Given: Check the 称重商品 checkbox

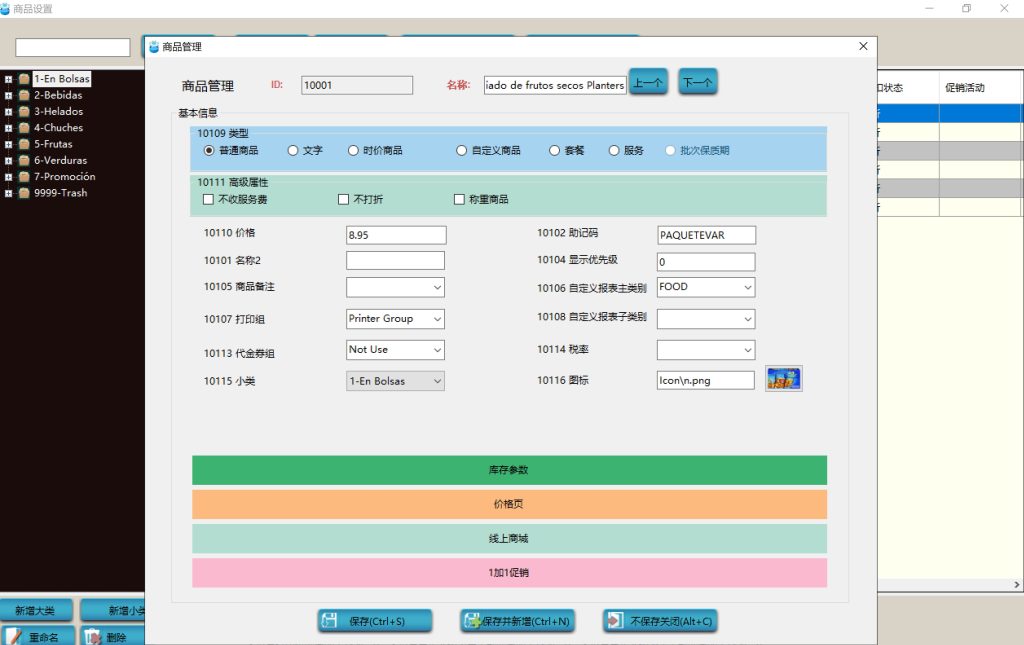Looking at the screenshot, I should [459, 199].
